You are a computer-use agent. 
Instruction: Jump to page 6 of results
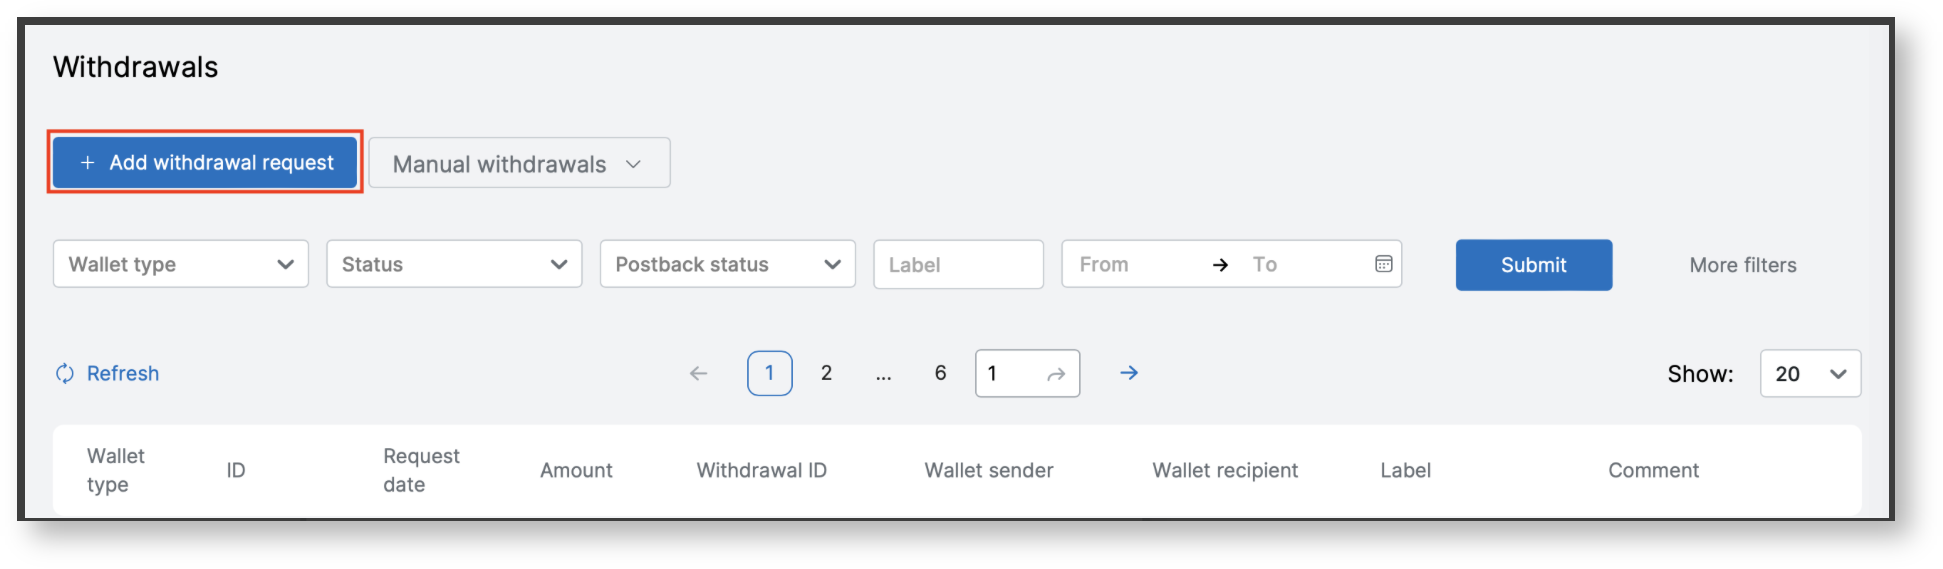coord(940,373)
